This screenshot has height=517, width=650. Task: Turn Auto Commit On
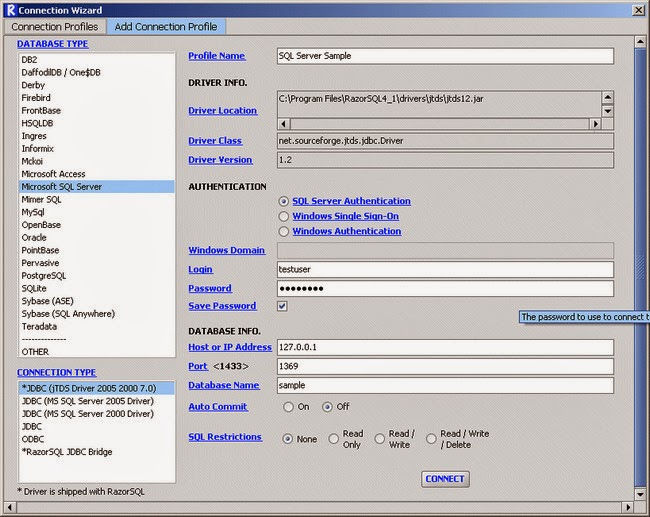(289, 407)
